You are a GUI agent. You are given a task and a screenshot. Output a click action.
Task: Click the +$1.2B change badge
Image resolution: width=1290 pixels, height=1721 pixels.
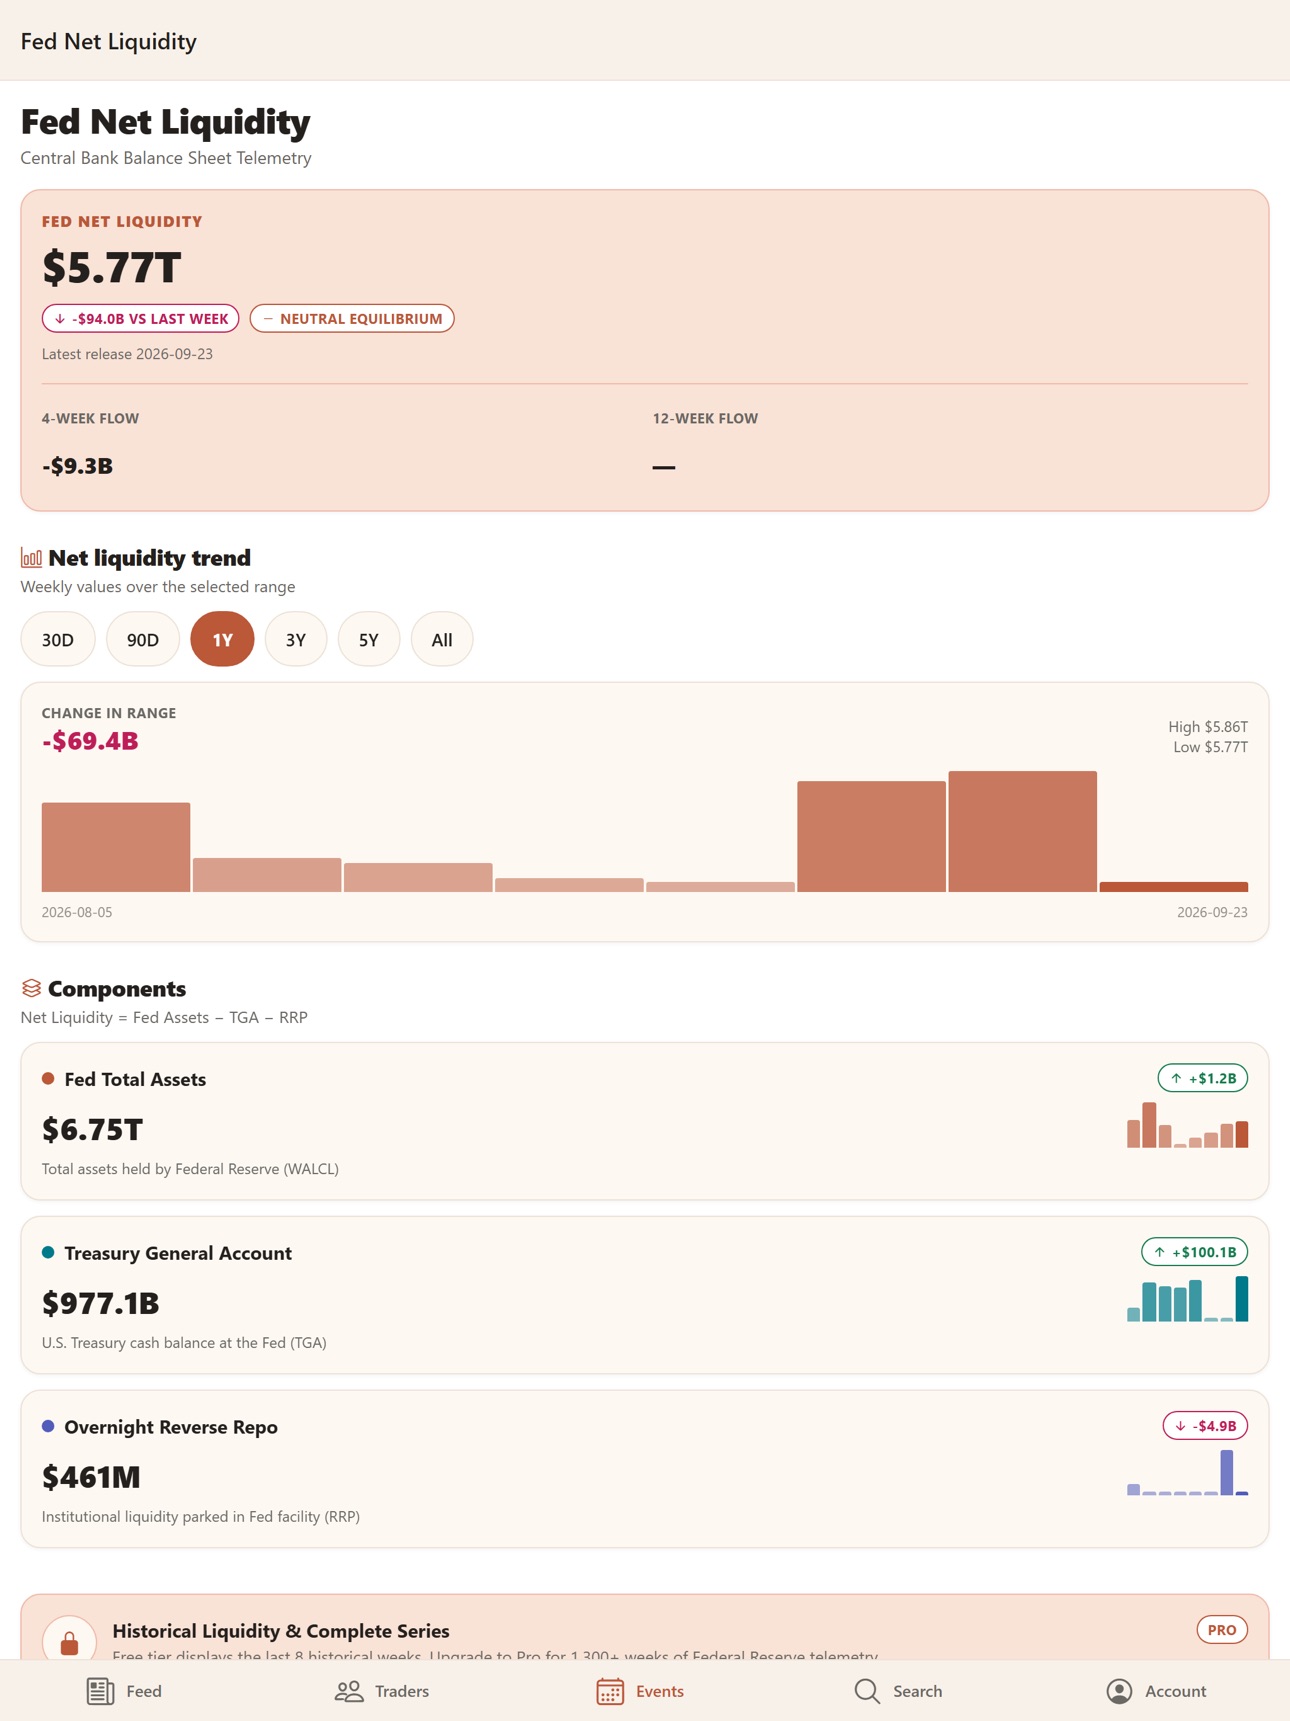click(x=1203, y=1078)
